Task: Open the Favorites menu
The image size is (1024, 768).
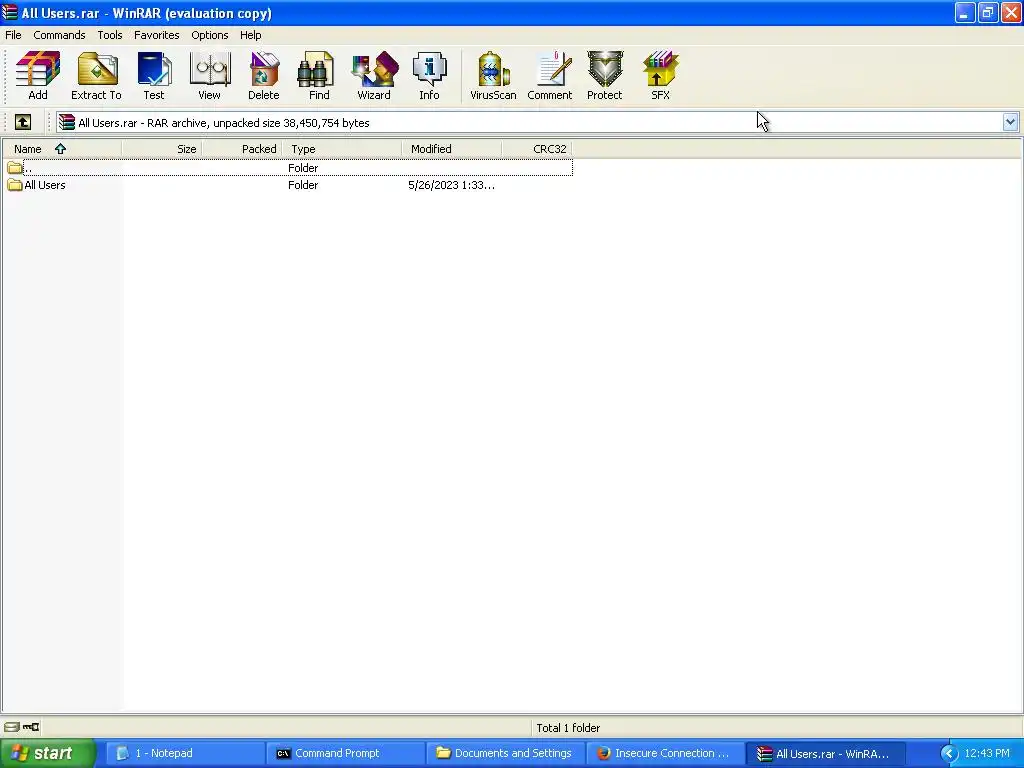Action: click(x=157, y=35)
